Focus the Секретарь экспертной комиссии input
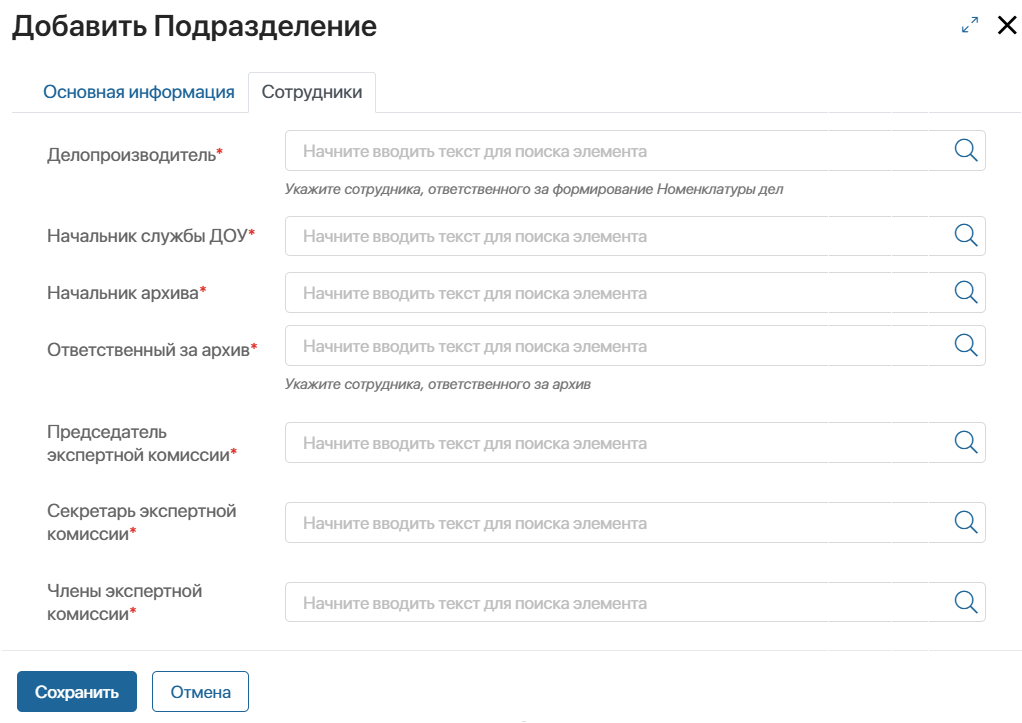 tap(600, 522)
